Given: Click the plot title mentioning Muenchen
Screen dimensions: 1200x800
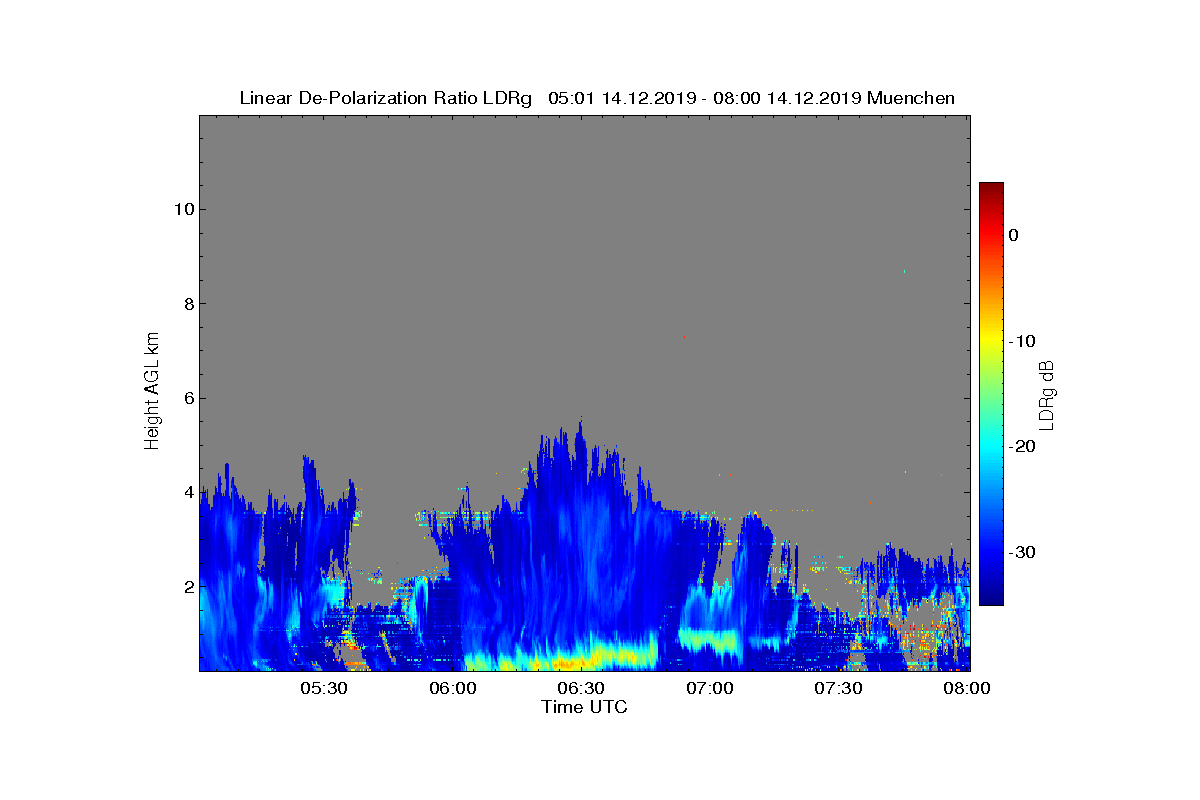Looking at the screenshot, I should tap(597, 98).
